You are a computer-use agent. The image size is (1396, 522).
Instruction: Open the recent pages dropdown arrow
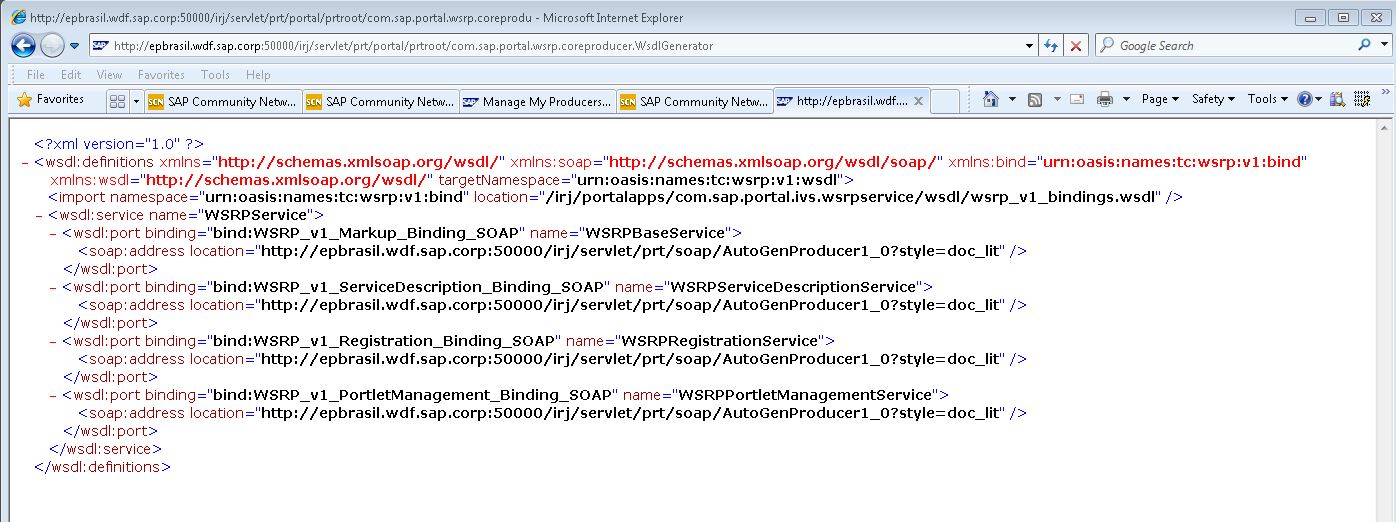click(74, 46)
